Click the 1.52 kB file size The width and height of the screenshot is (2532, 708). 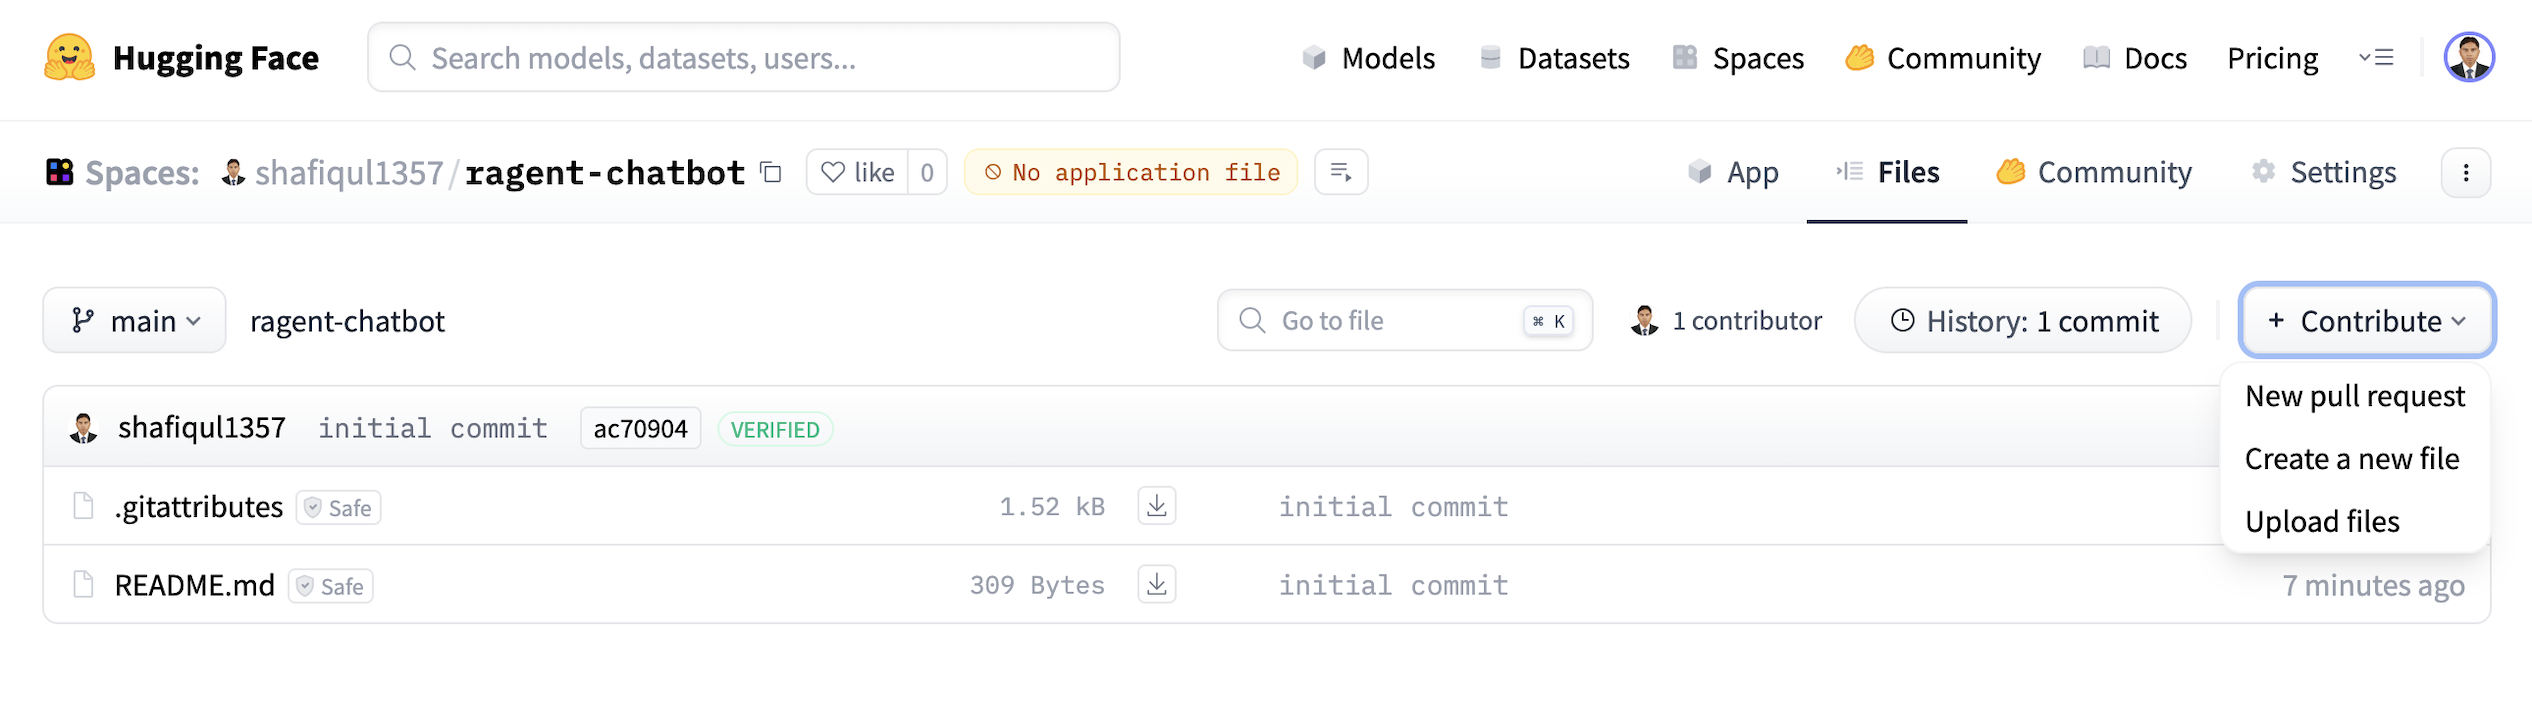click(x=1052, y=507)
